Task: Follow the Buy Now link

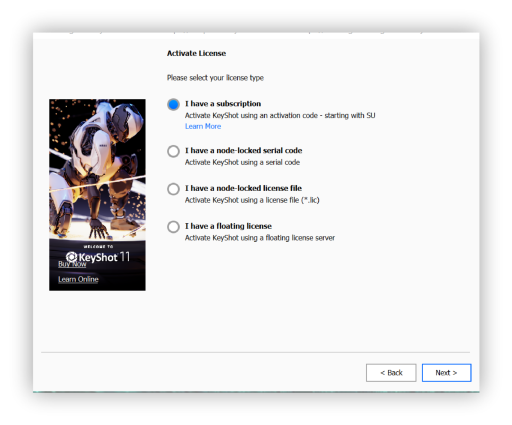Action: tap(72, 264)
